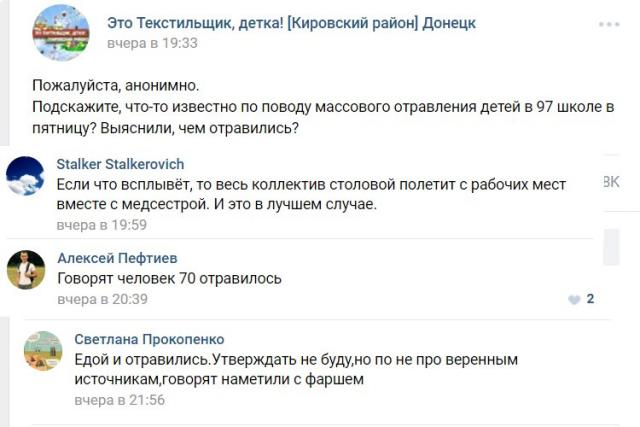Visit Светлана Прокопенко's profile name link
The height and width of the screenshot is (427, 640).
149,339
